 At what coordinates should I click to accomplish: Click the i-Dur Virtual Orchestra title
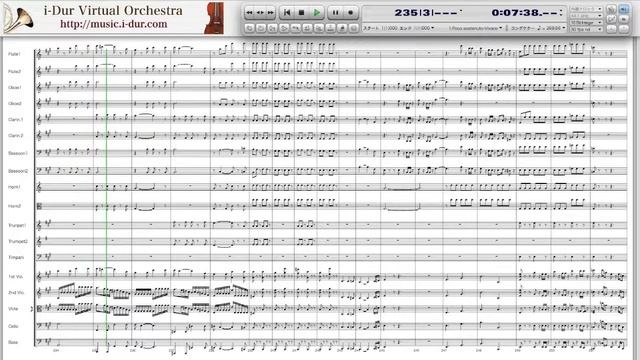(113, 10)
